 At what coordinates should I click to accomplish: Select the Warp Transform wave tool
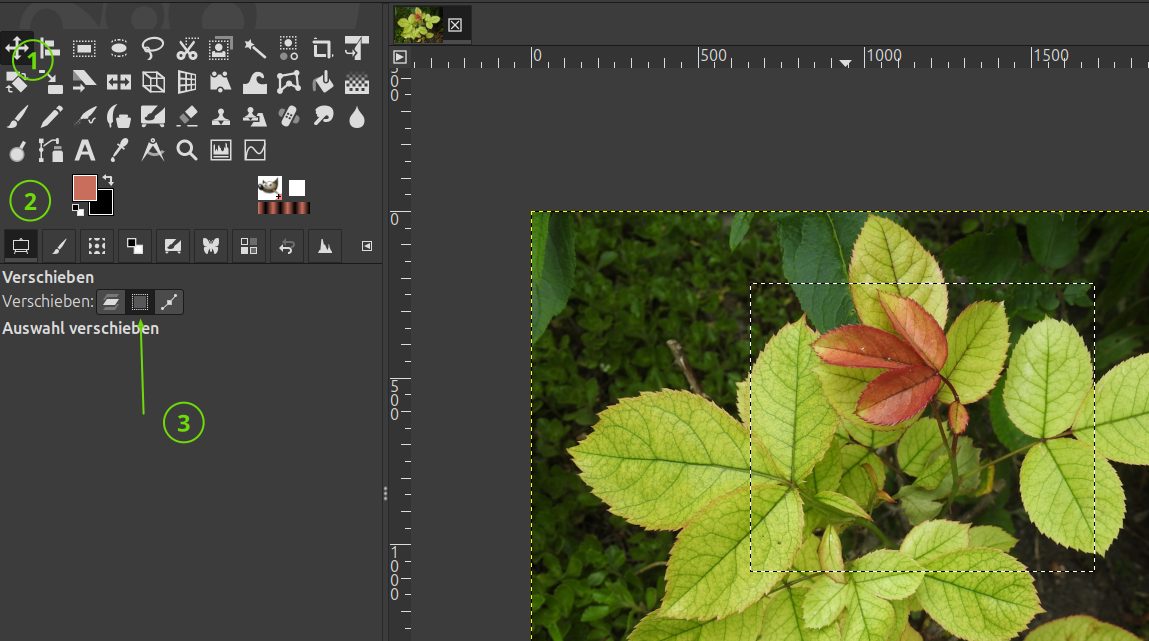tap(255, 83)
